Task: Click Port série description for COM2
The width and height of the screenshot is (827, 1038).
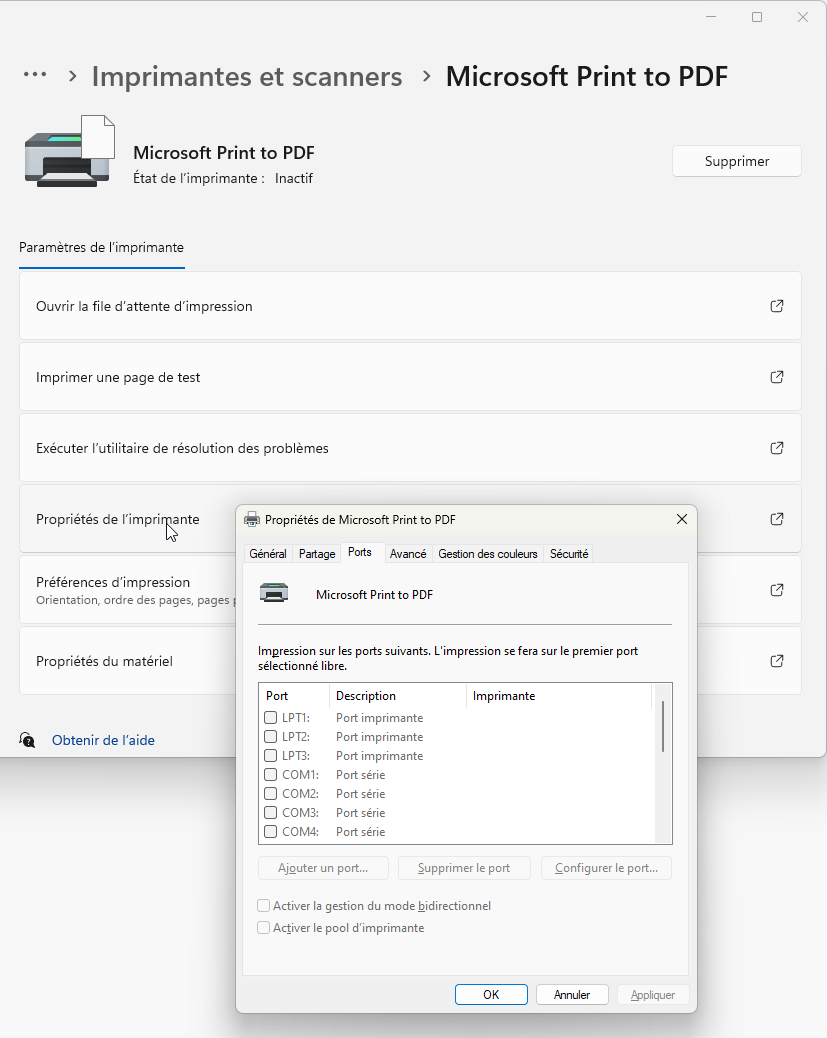Action: 360,794
